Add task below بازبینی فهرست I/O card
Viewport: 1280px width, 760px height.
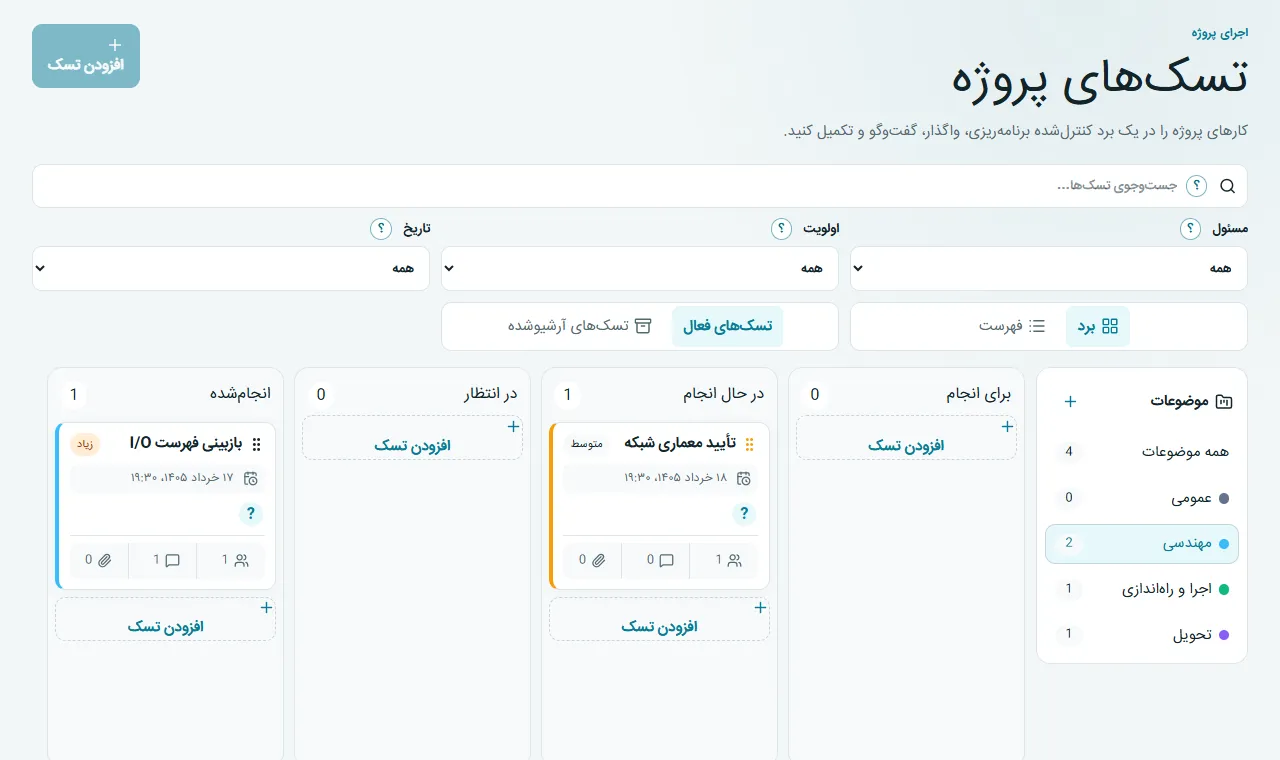click(x=165, y=619)
